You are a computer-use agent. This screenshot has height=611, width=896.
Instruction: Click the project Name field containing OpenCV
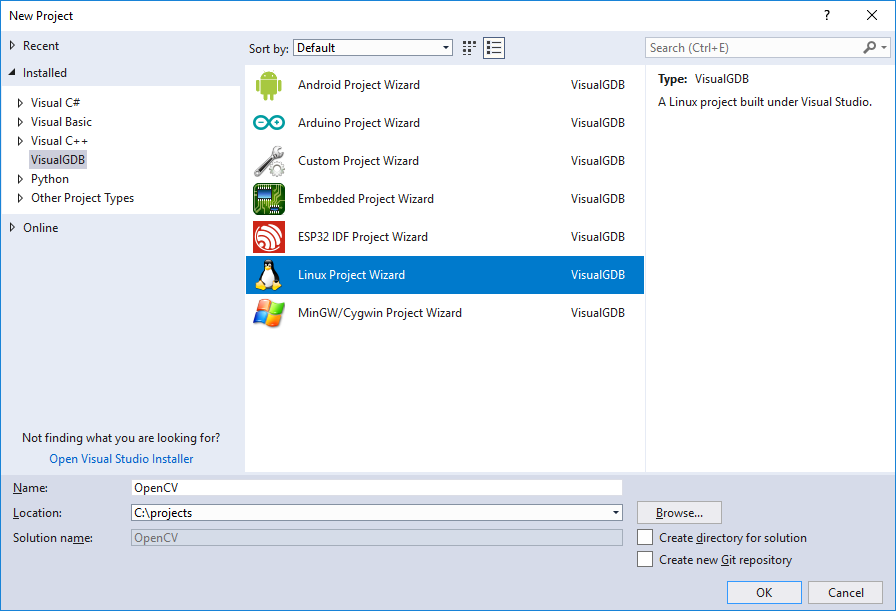pos(377,488)
